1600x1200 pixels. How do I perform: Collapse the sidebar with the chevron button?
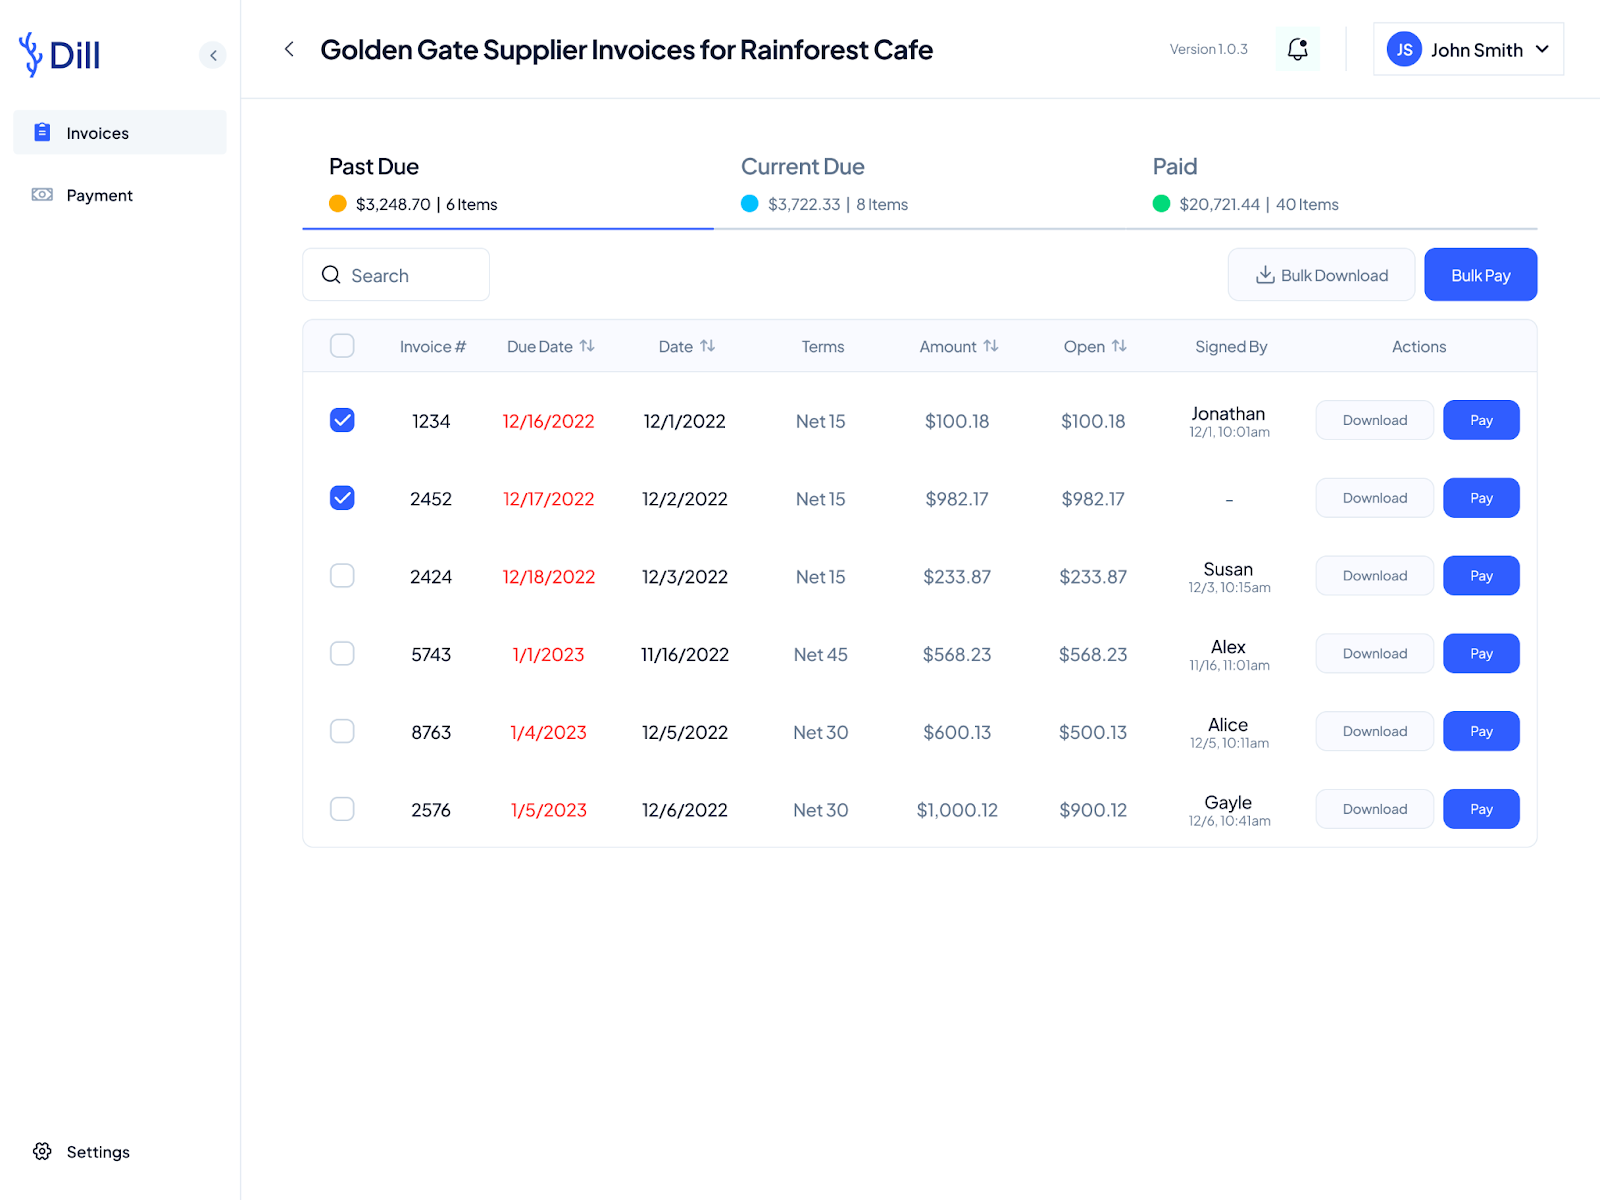[x=213, y=55]
